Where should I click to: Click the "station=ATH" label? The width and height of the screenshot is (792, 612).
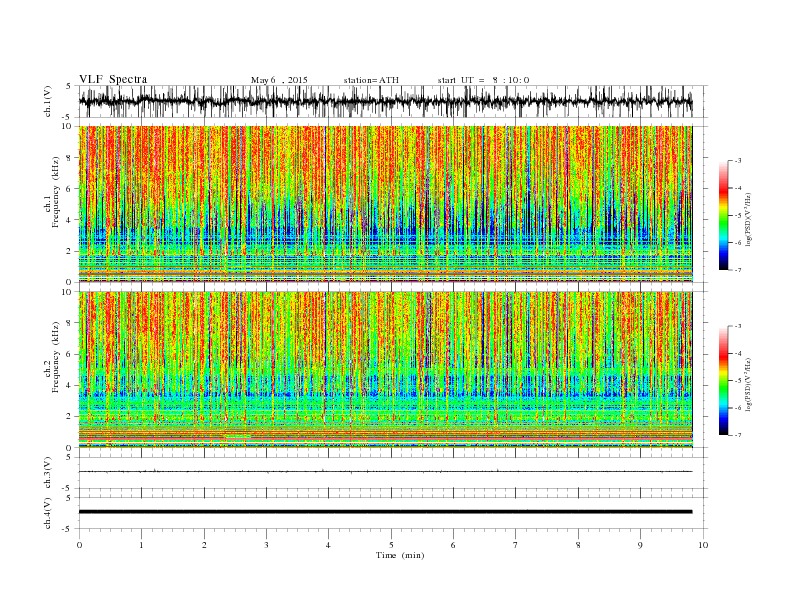(x=371, y=80)
